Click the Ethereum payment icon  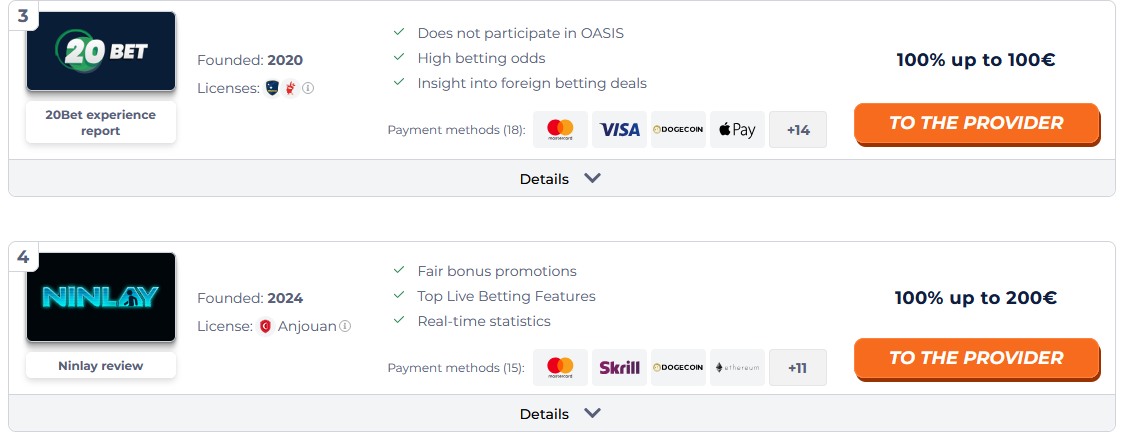click(737, 368)
